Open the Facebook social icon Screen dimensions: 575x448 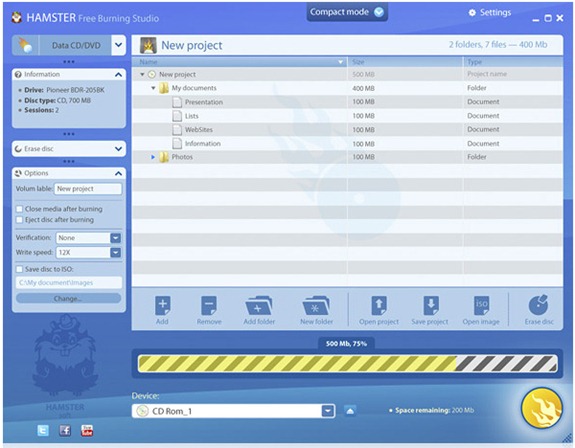click(65, 430)
